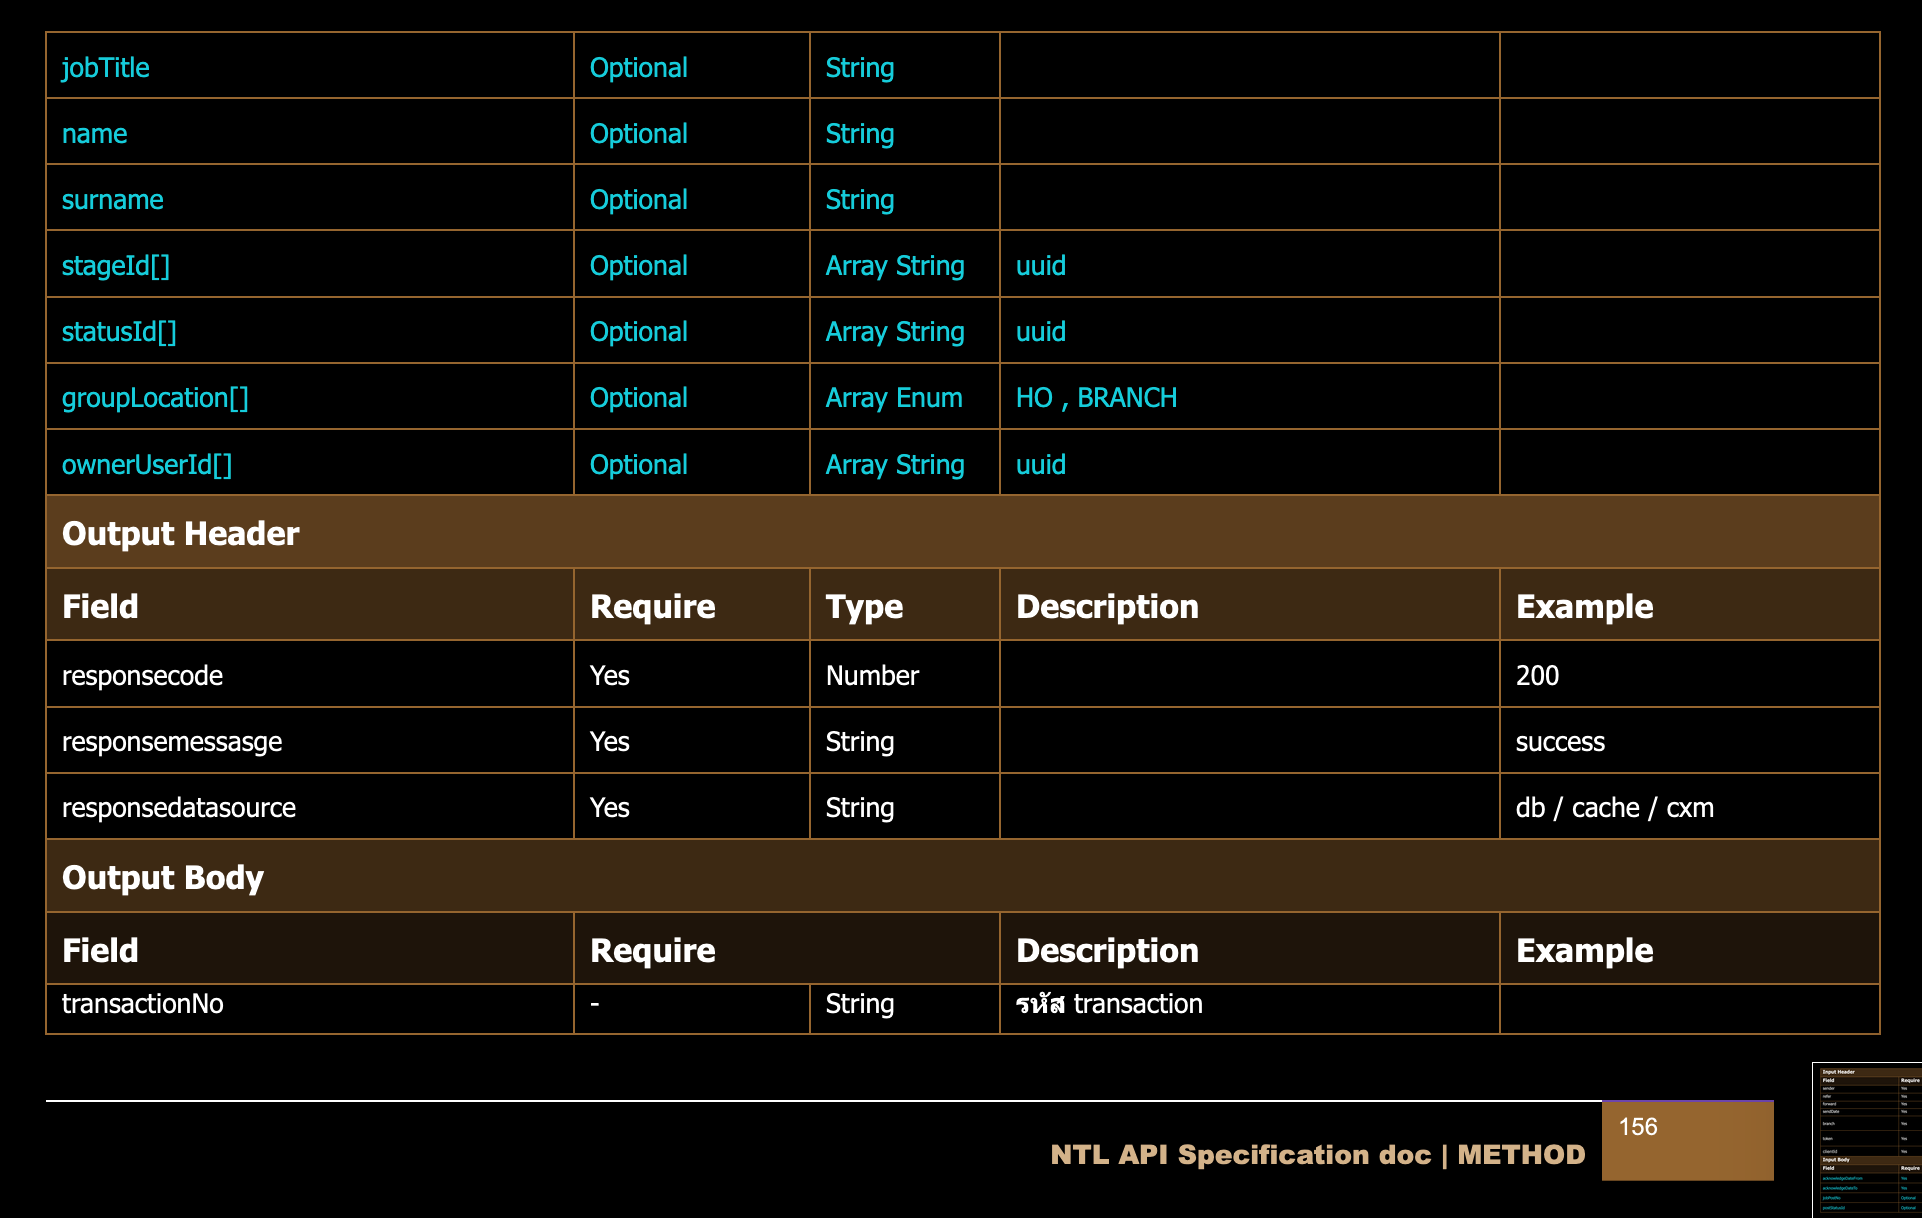Click the example value 200
Viewport: 1922px width, 1218px height.
click(x=1537, y=676)
